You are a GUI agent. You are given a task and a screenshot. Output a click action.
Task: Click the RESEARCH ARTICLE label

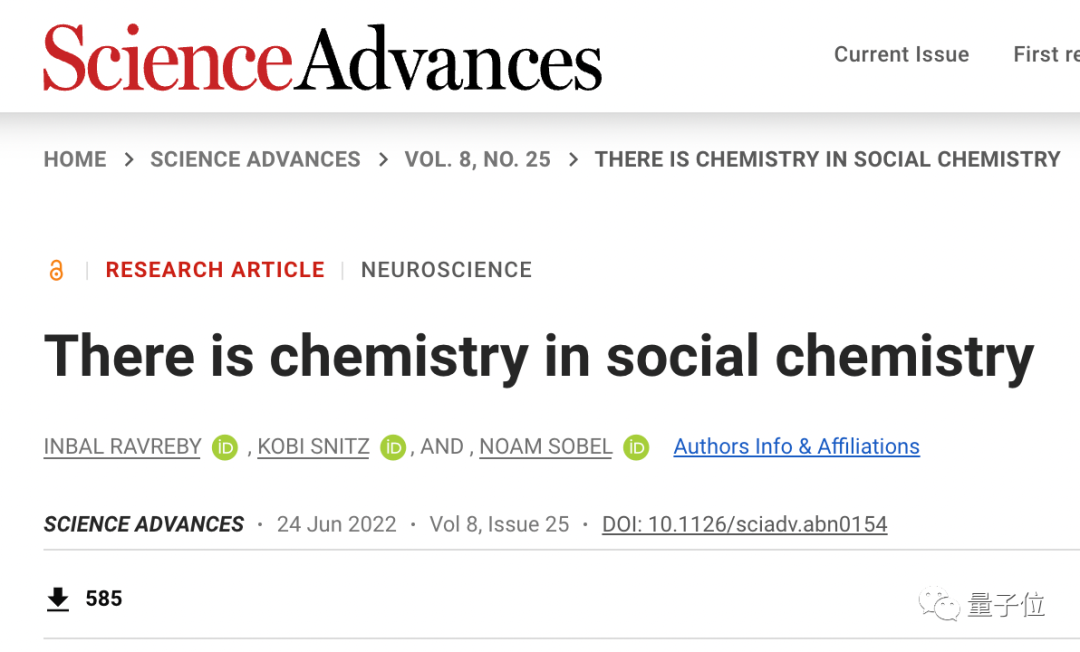215,270
